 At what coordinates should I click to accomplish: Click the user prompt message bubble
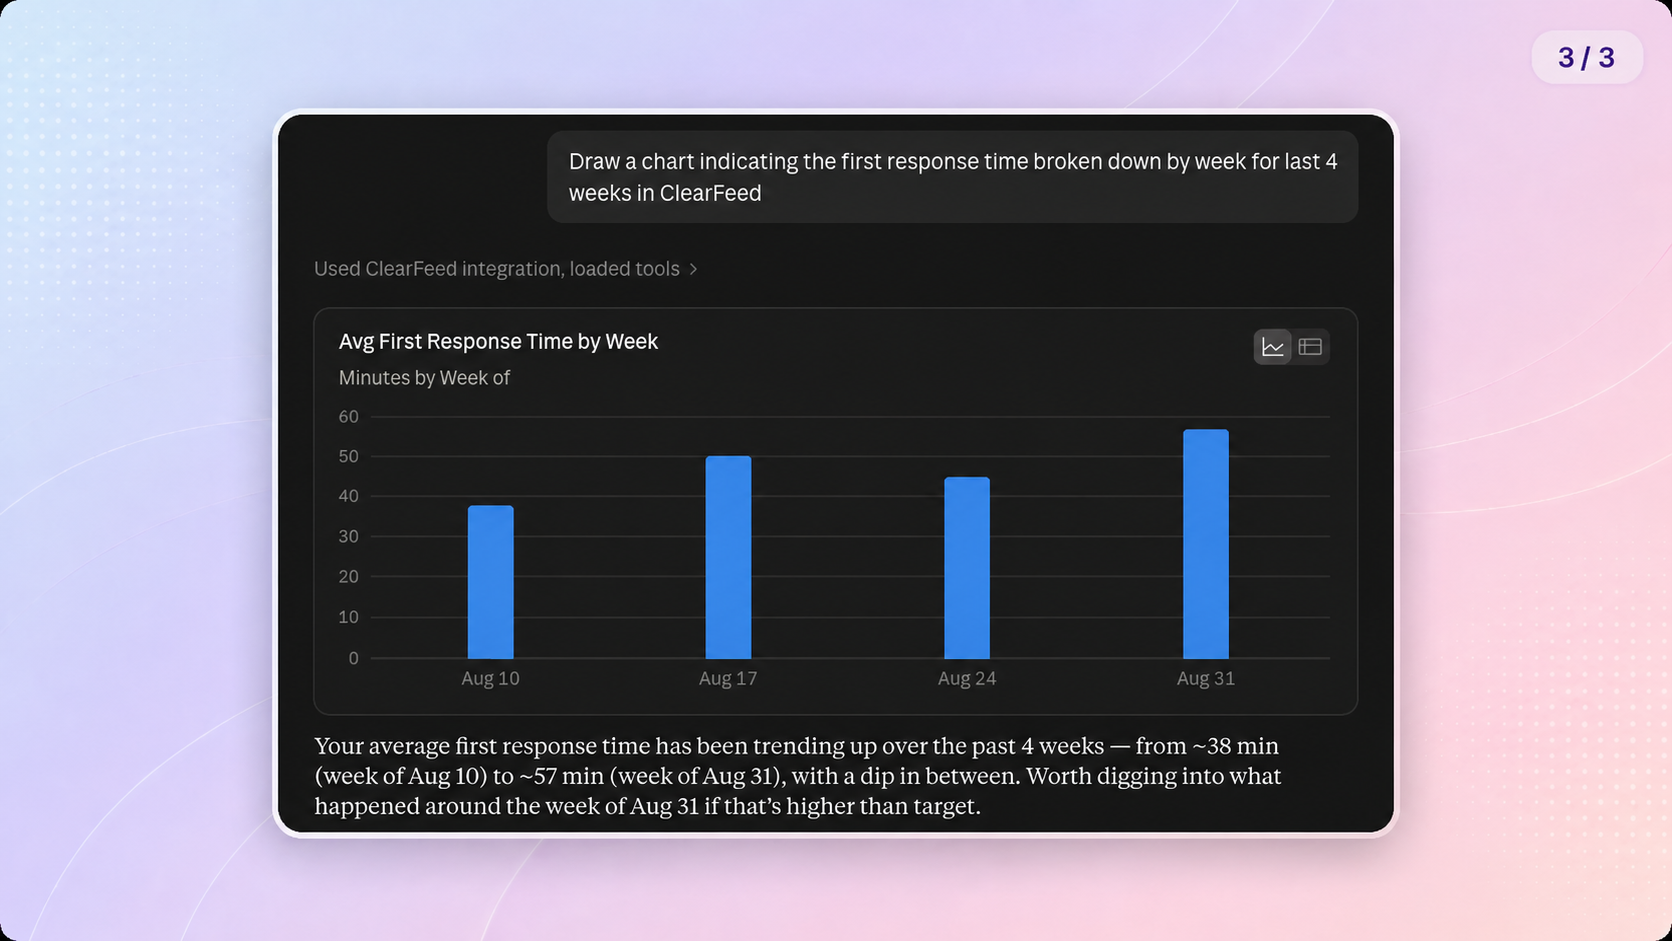pyautogui.click(x=952, y=177)
